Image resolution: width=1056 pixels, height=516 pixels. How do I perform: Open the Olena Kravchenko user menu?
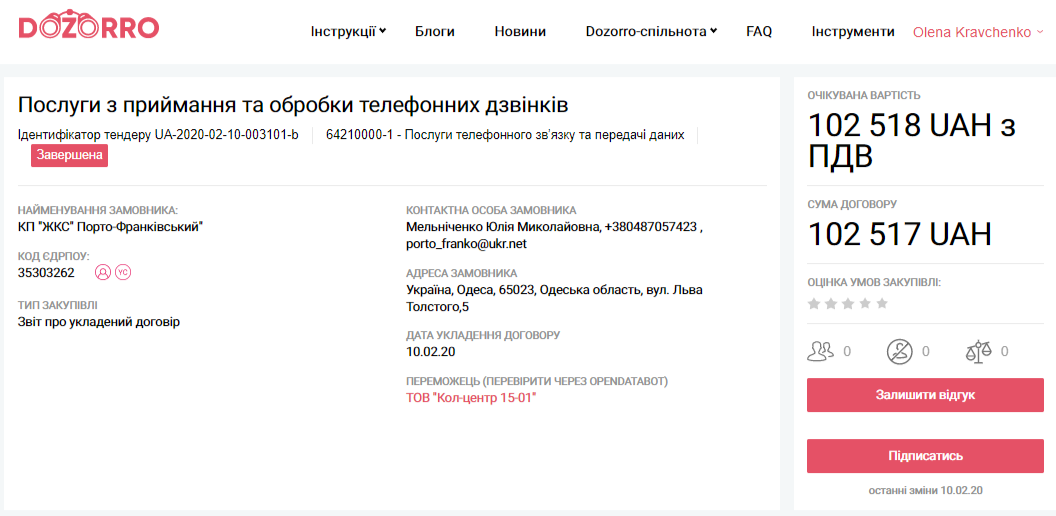[x=978, y=32]
